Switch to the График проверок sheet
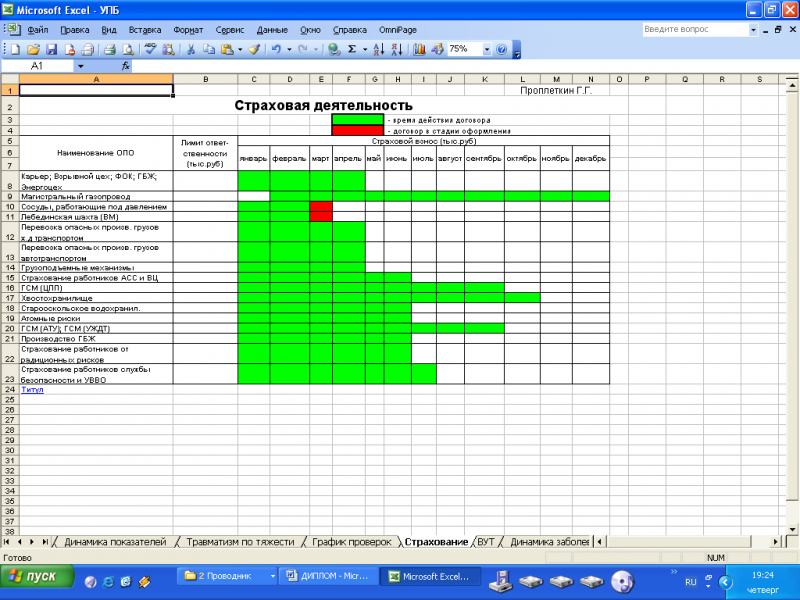The image size is (800, 600). coord(352,542)
